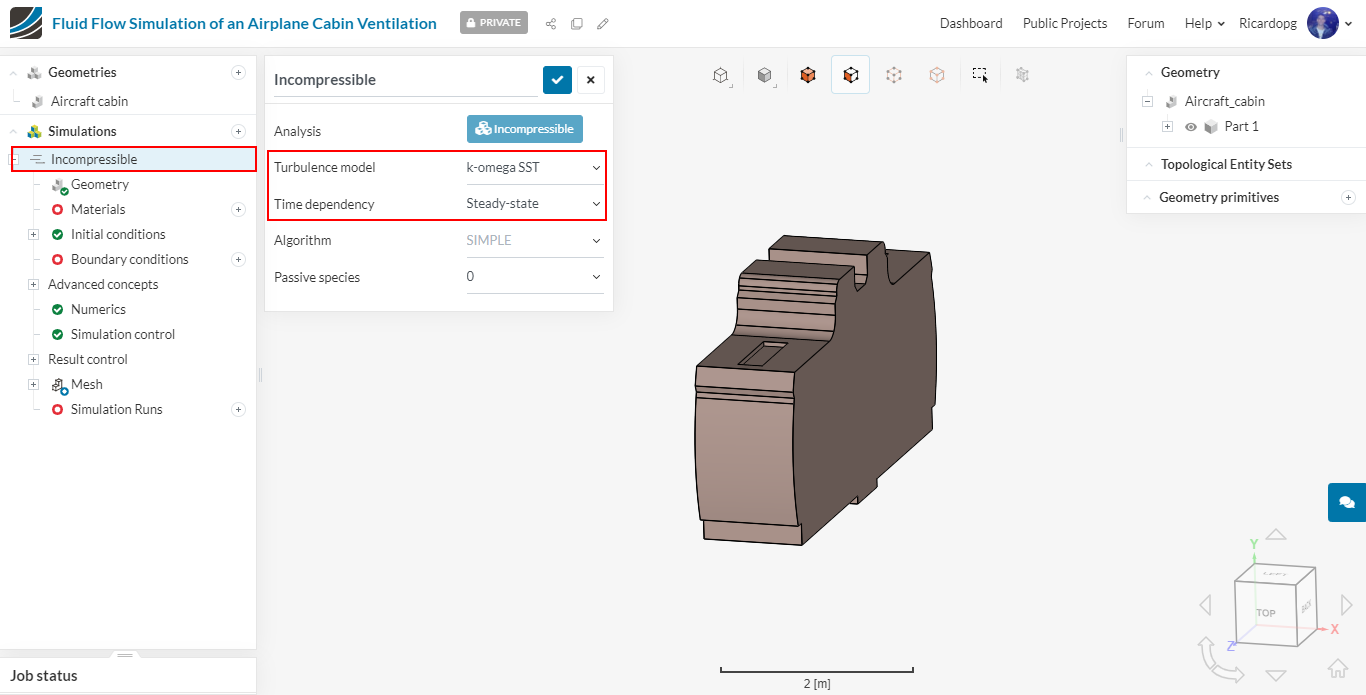Image resolution: width=1366 pixels, height=695 pixels.
Task: Click the copy project icon
Action: (577, 23)
